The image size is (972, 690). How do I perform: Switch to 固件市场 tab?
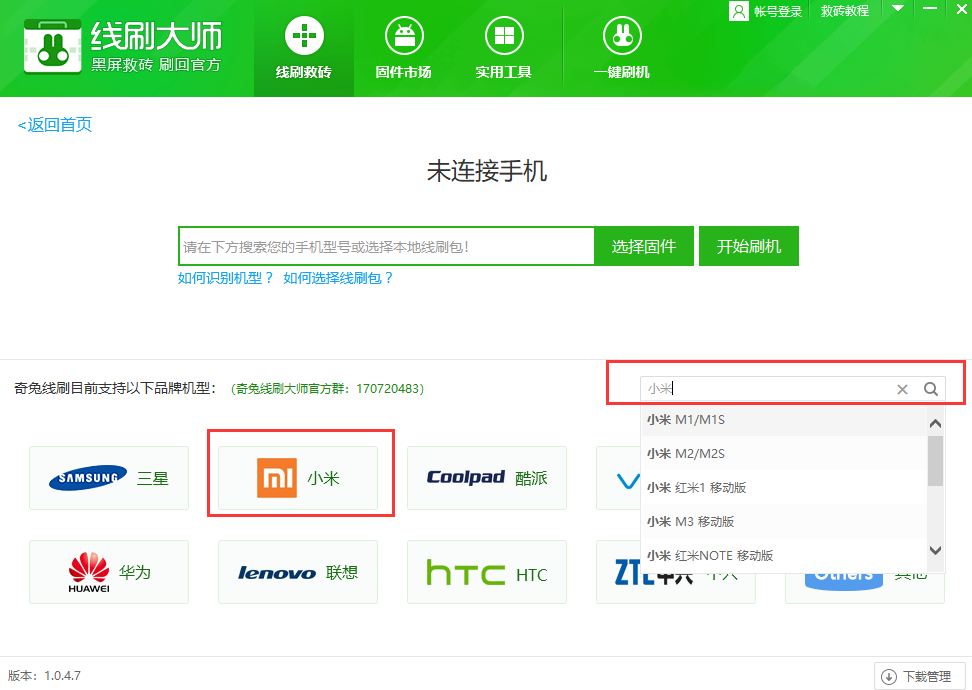click(404, 48)
